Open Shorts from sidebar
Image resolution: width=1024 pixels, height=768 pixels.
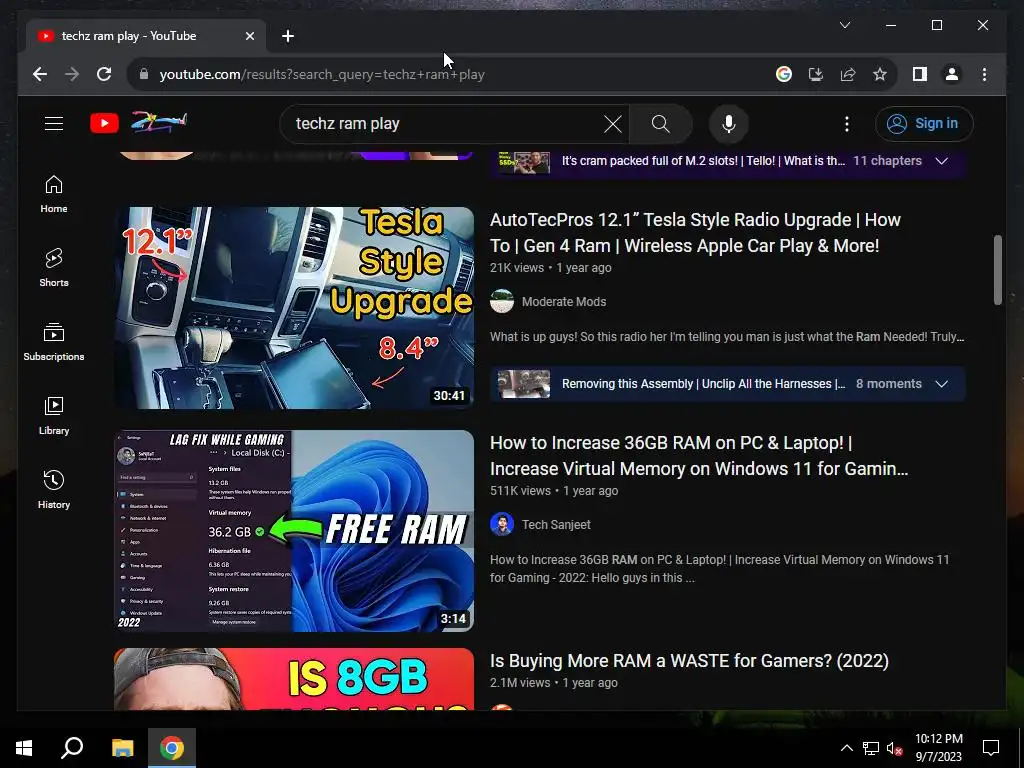tap(54, 268)
